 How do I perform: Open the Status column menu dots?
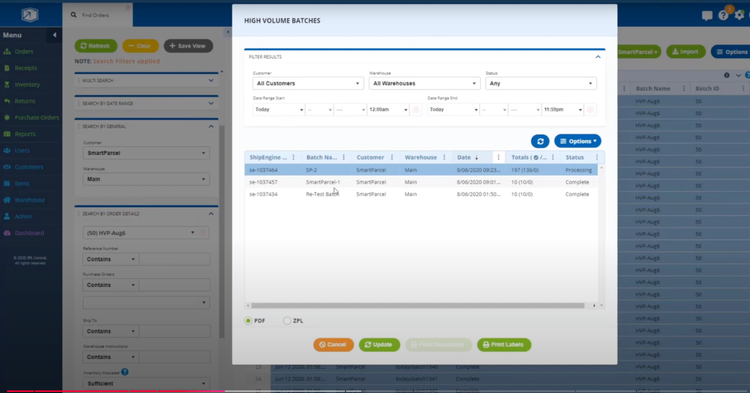[596, 157]
